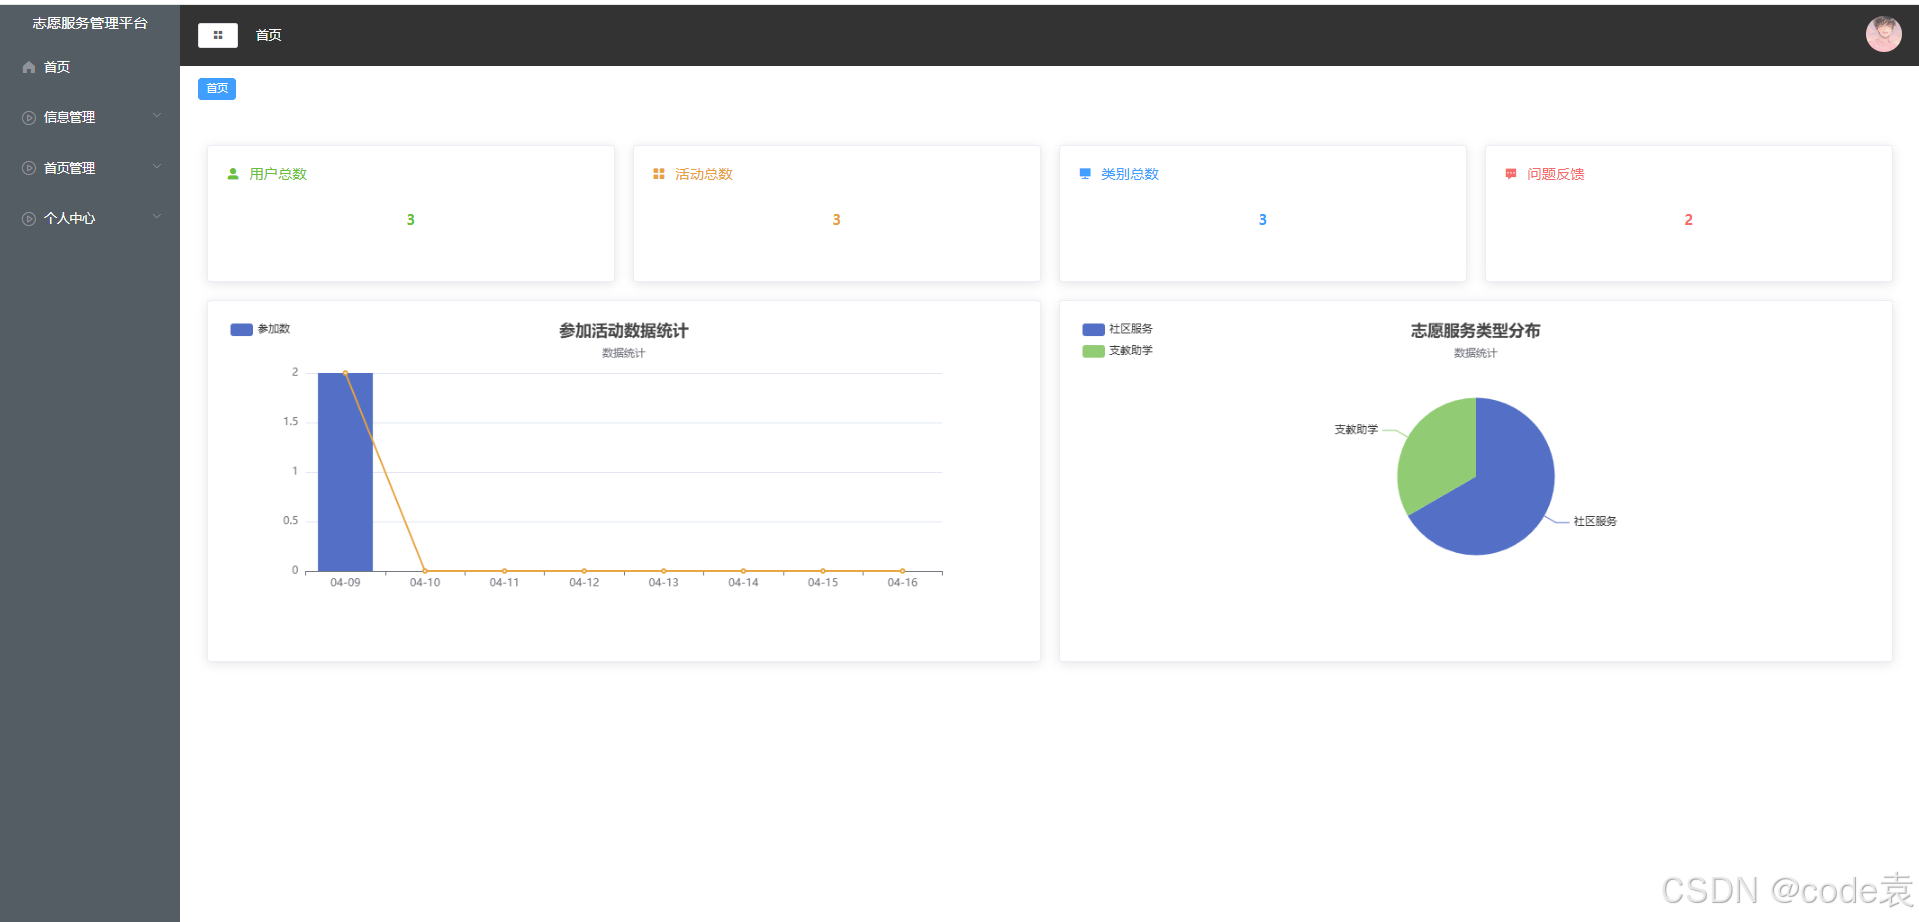Toggle the 参加数 legend swatch
Viewport: 1919px width, 922px height.
click(241, 329)
